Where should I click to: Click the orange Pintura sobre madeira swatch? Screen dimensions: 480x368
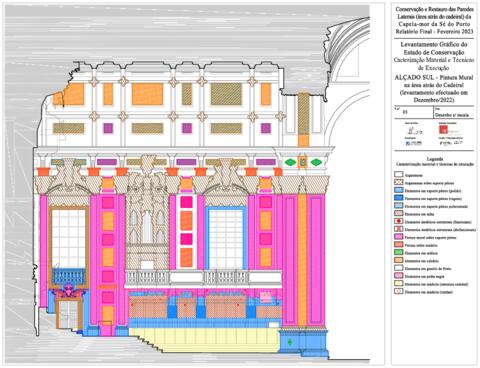399,245
